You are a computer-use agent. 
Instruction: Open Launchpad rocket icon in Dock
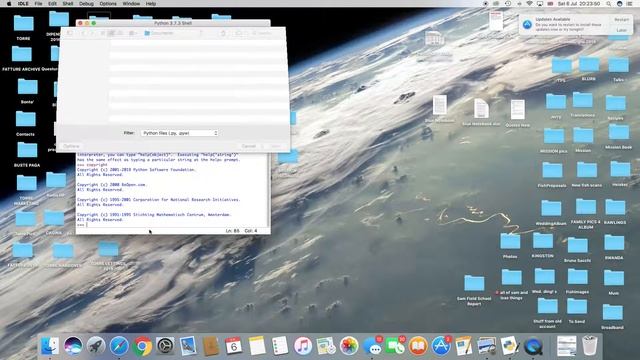(x=96, y=346)
